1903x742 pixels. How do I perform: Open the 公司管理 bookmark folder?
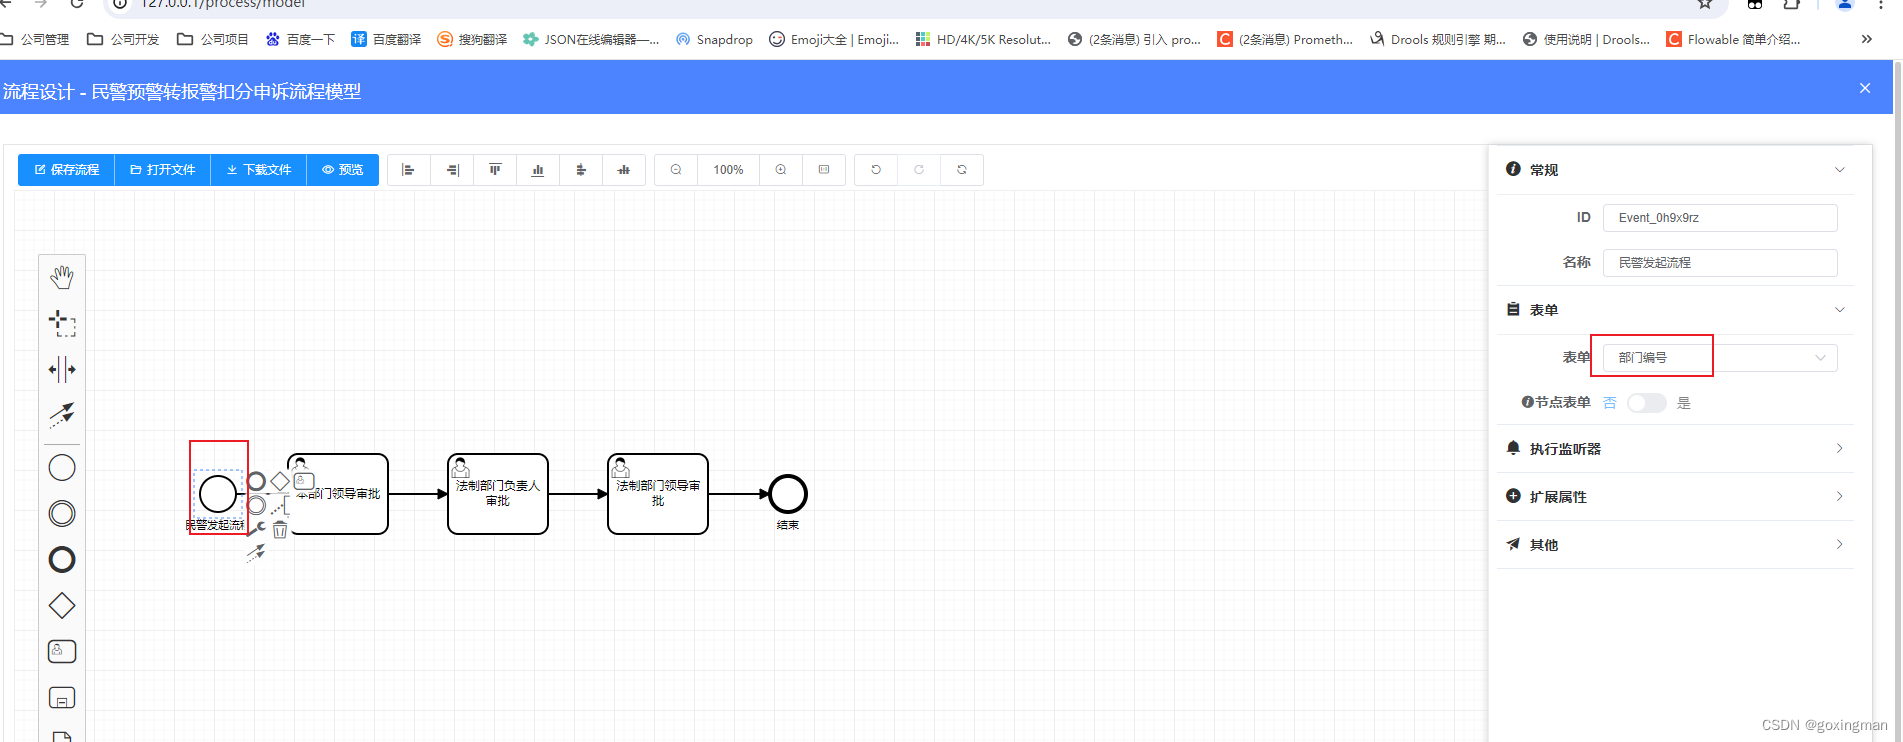[x=35, y=39]
